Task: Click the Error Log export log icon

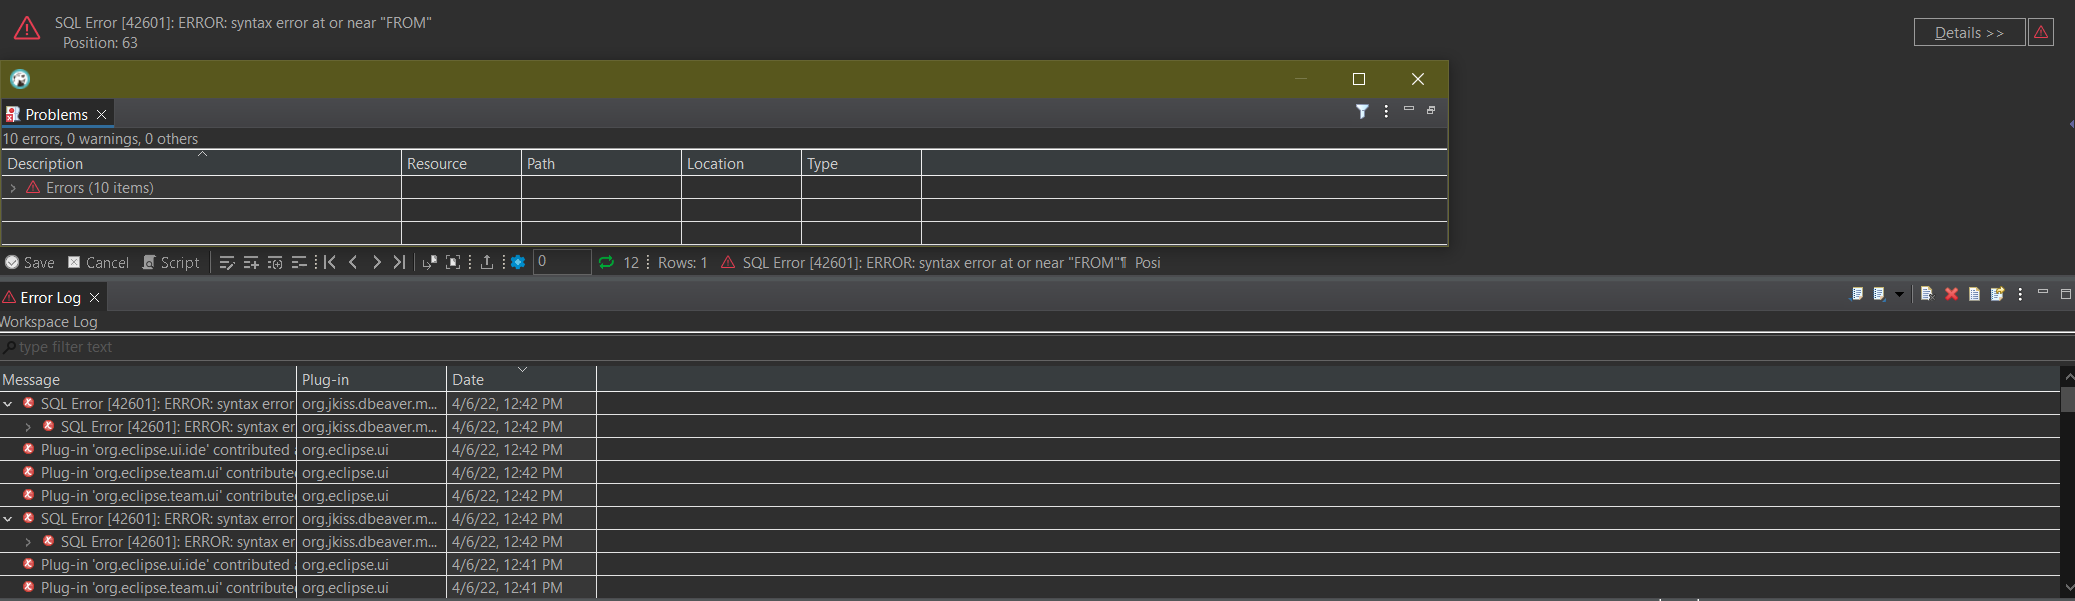Action: point(1857,294)
